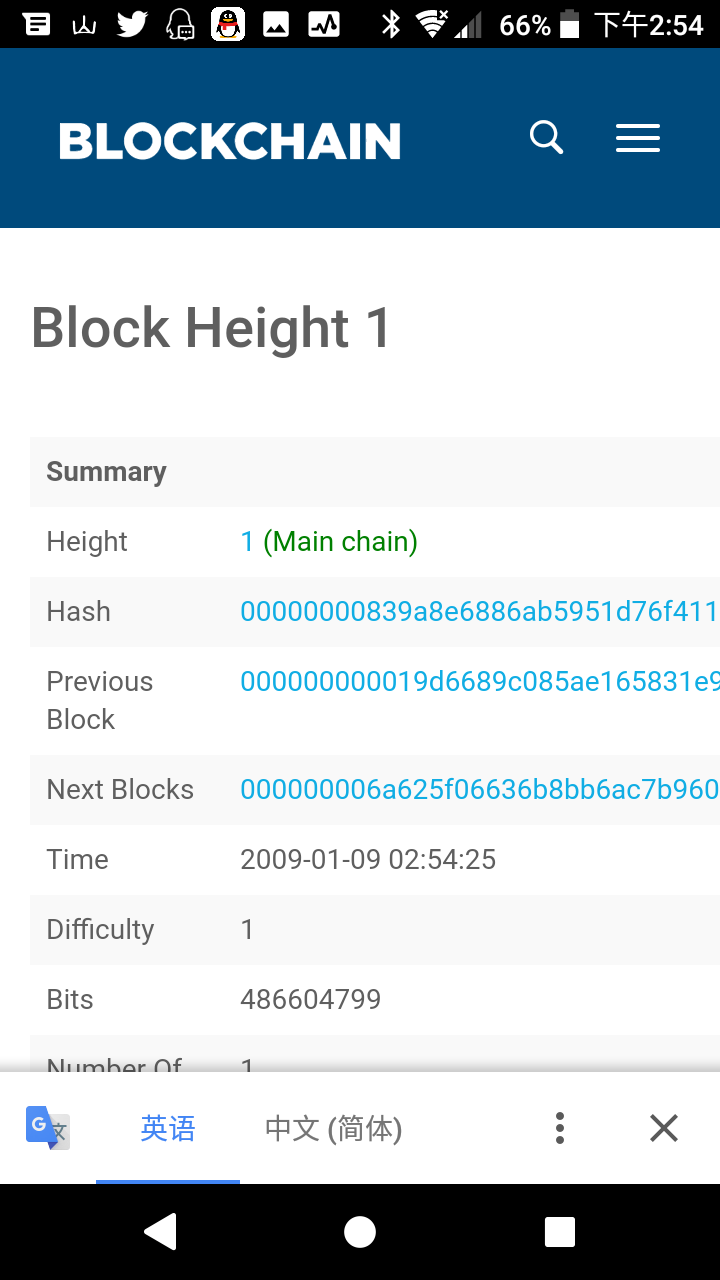Tap the Android back button

(160, 1232)
